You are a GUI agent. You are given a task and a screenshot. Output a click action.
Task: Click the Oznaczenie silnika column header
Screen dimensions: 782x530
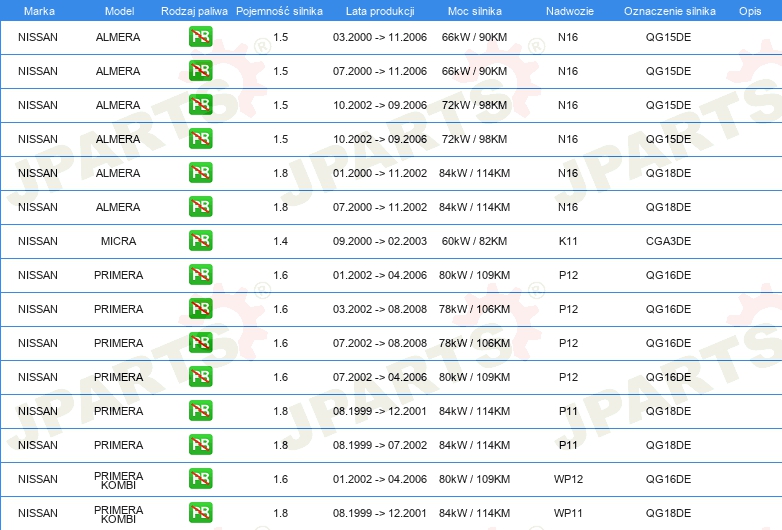click(669, 11)
